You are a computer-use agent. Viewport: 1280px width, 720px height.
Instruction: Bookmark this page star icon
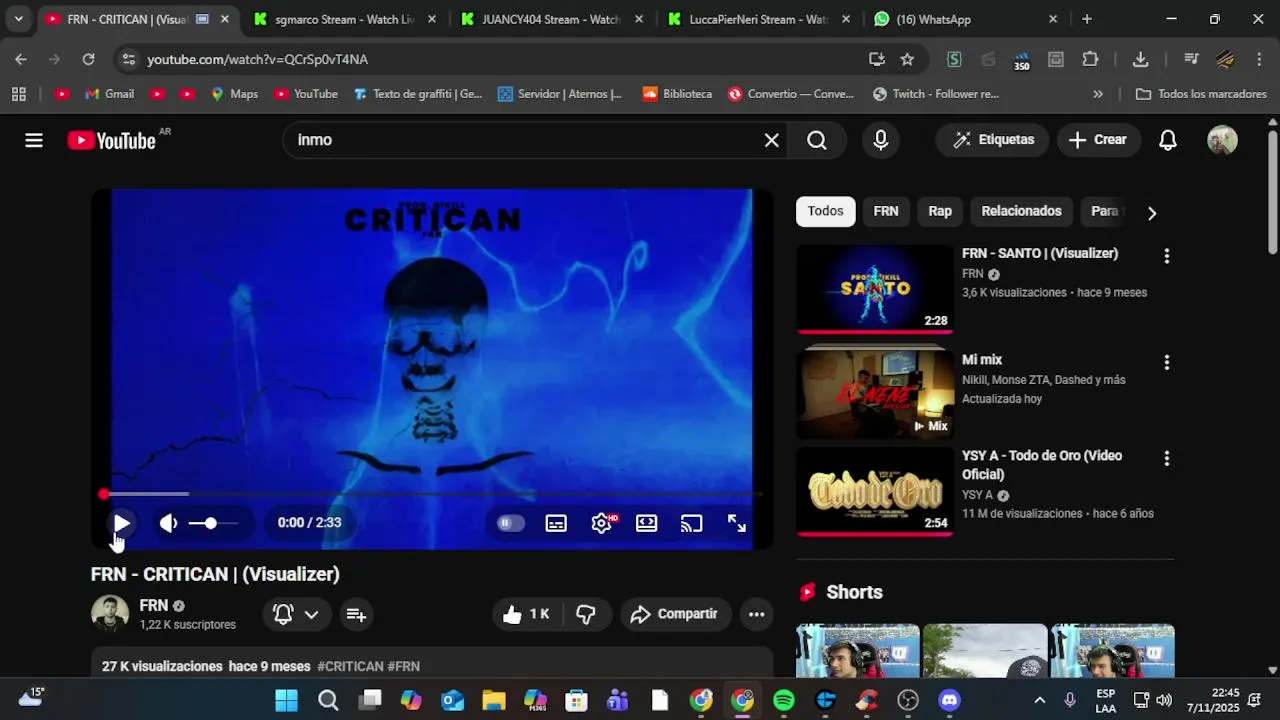pos(907,59)
